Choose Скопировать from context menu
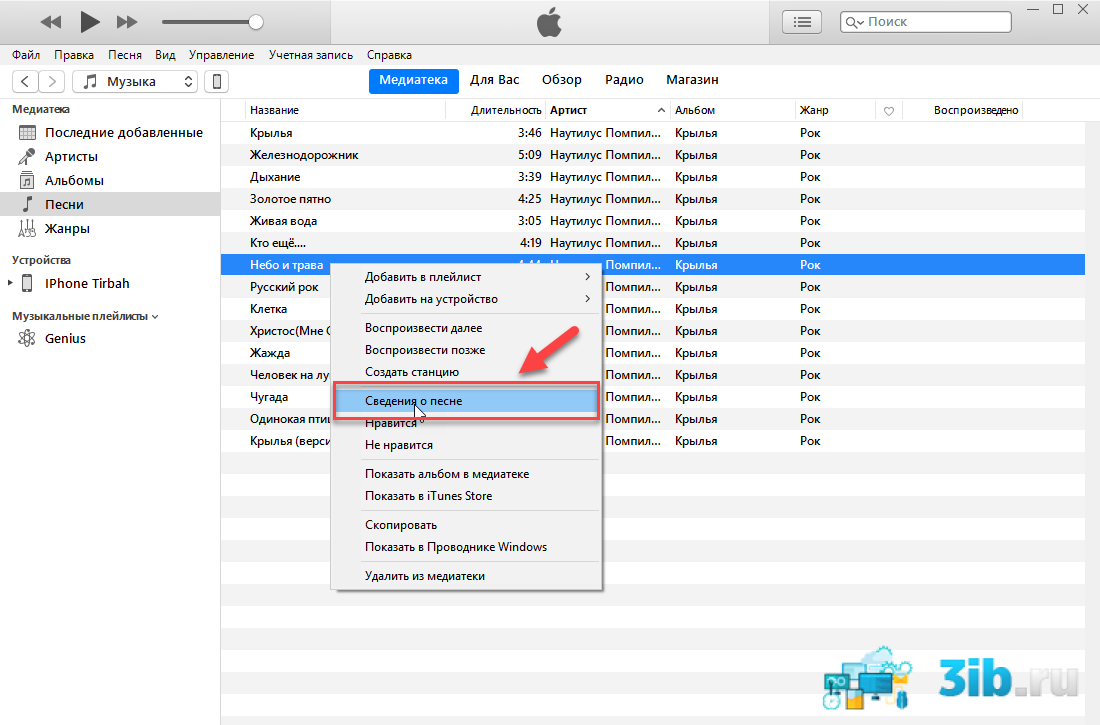This screenshot has width=1100, height=725. point(467,525)
